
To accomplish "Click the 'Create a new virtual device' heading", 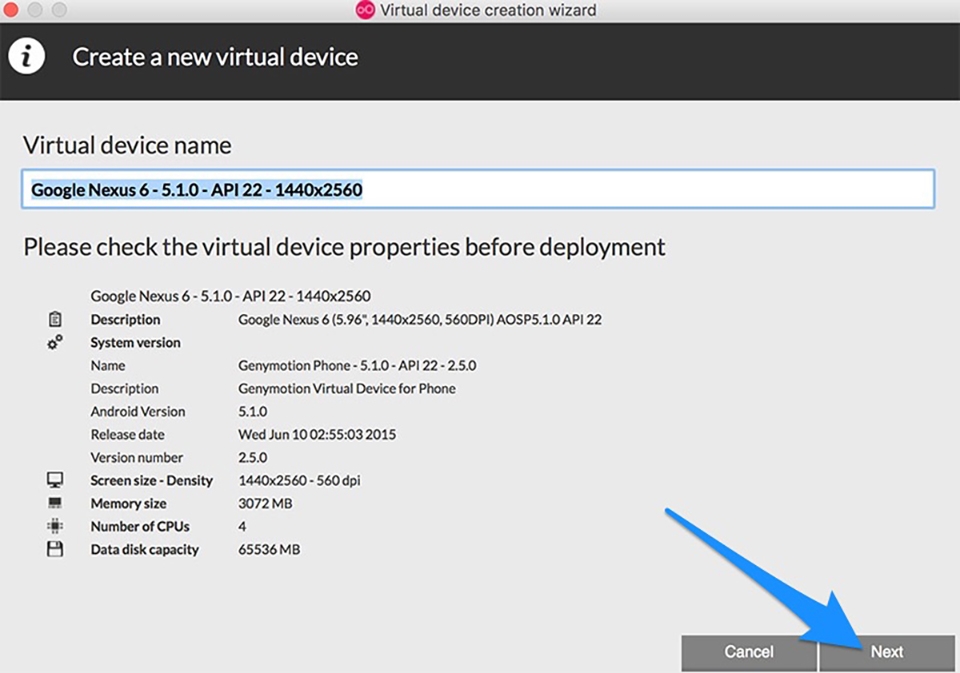I will (x=215, y=57).
